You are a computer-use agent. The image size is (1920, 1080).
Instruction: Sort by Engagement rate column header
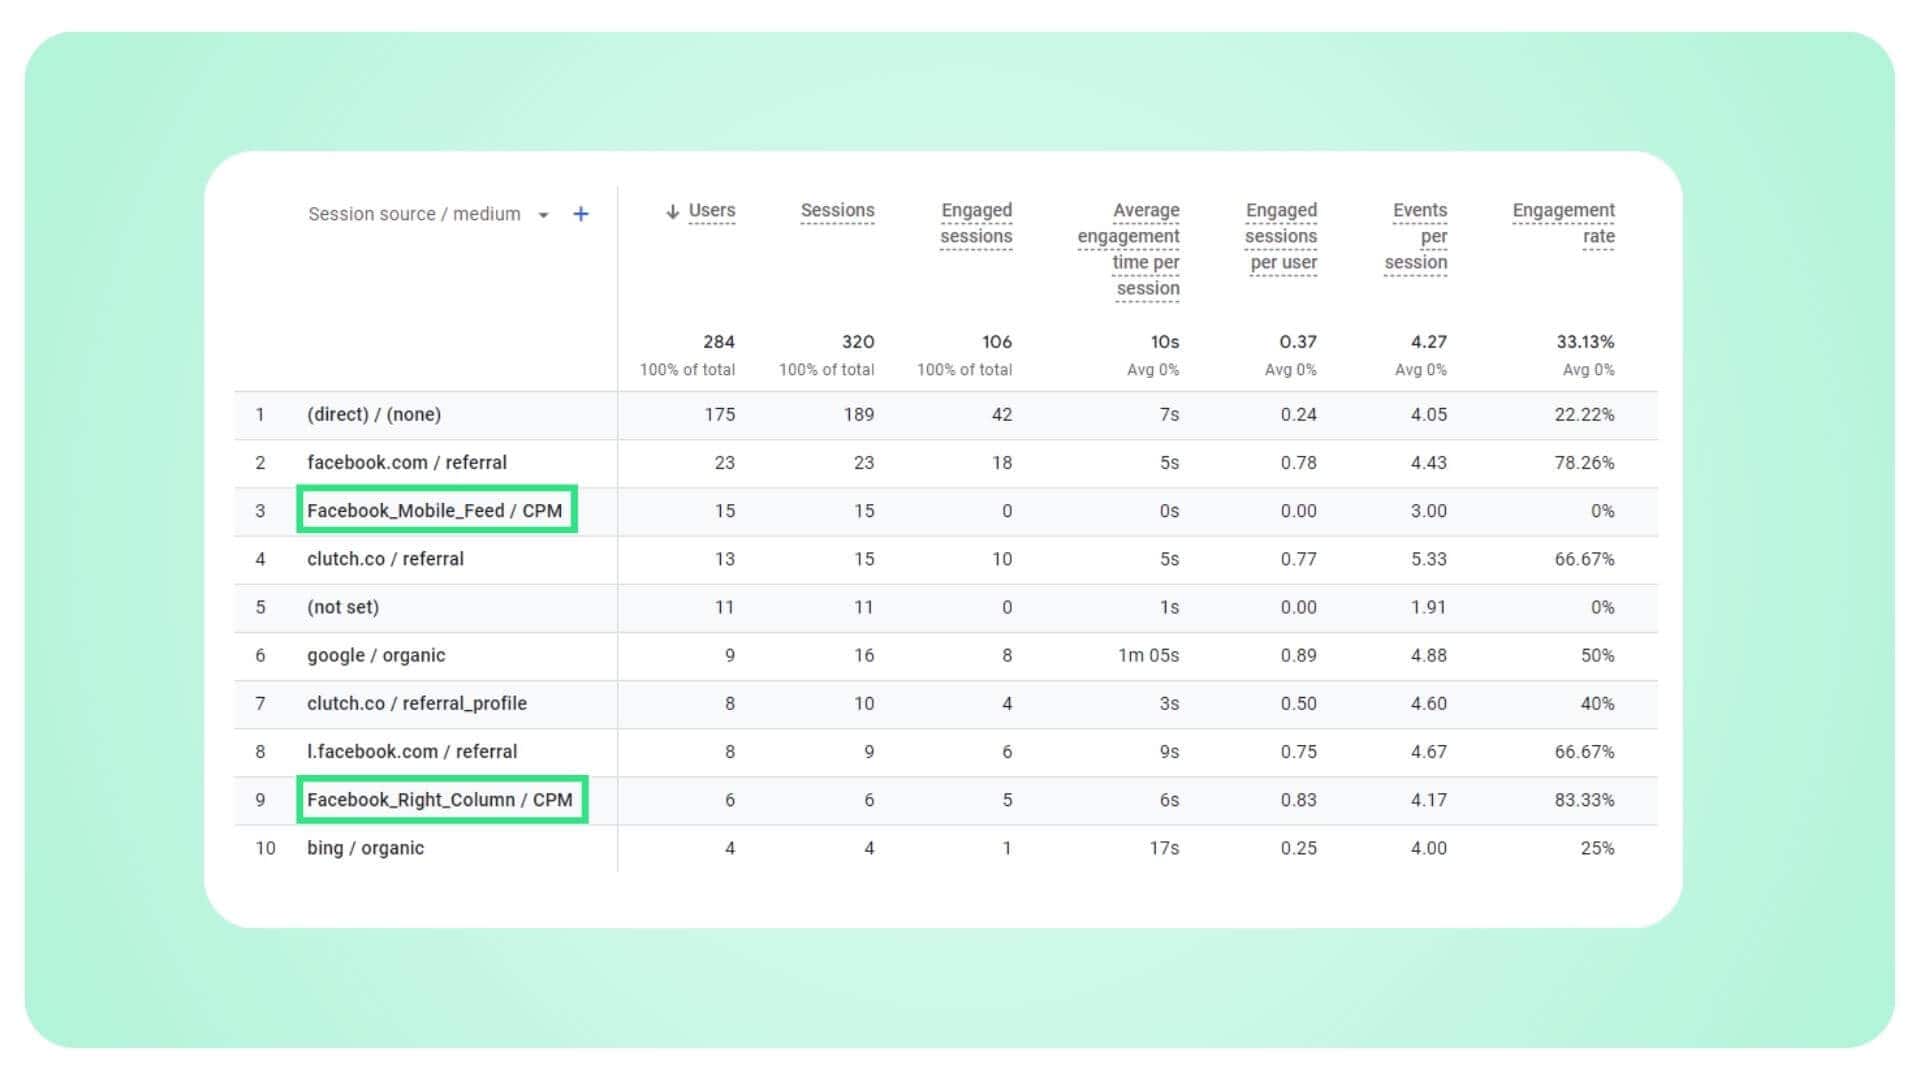pyautogui.click(x=1563, y=222)
